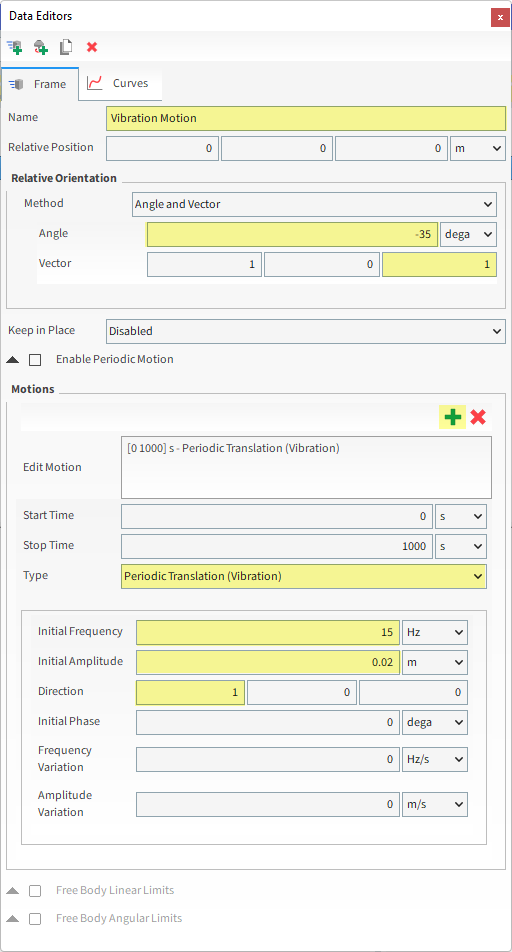Screen dimensions: 512x952
Task: Add a new motion with the green plus
Action: click(x=452, y=417)
